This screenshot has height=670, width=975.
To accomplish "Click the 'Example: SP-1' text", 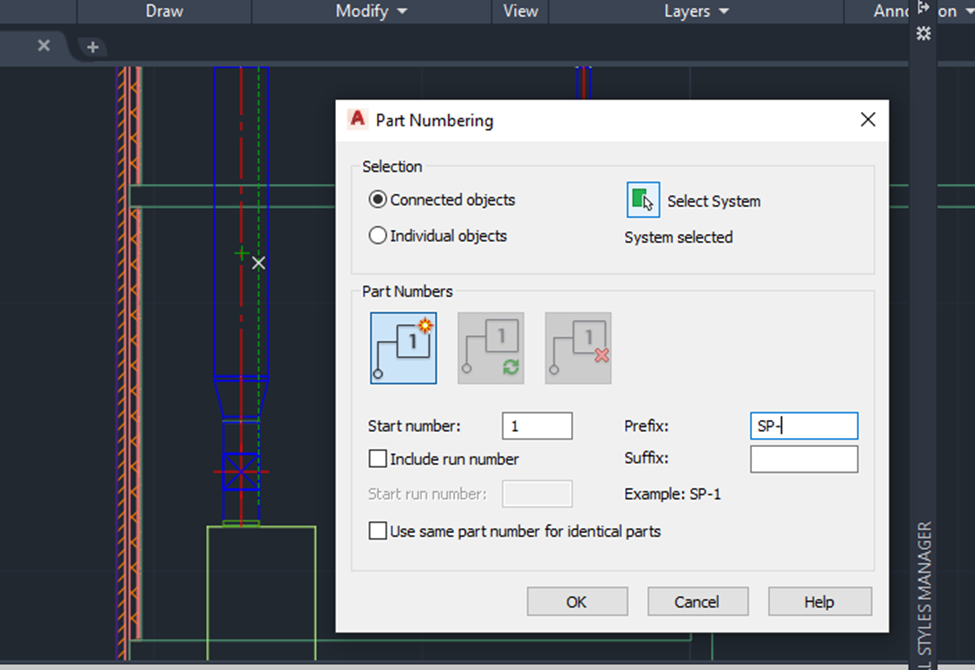I will 673,494.
